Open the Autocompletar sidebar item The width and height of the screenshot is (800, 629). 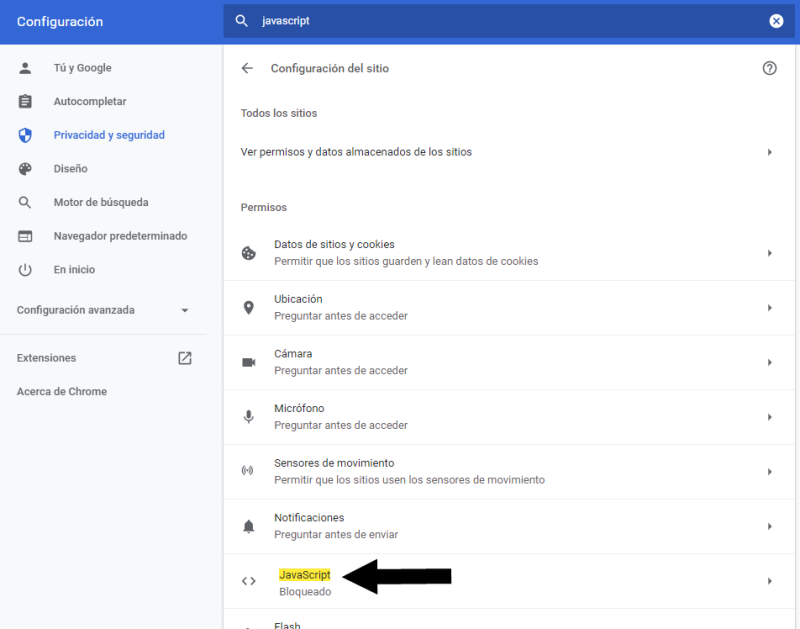[90, 102]
